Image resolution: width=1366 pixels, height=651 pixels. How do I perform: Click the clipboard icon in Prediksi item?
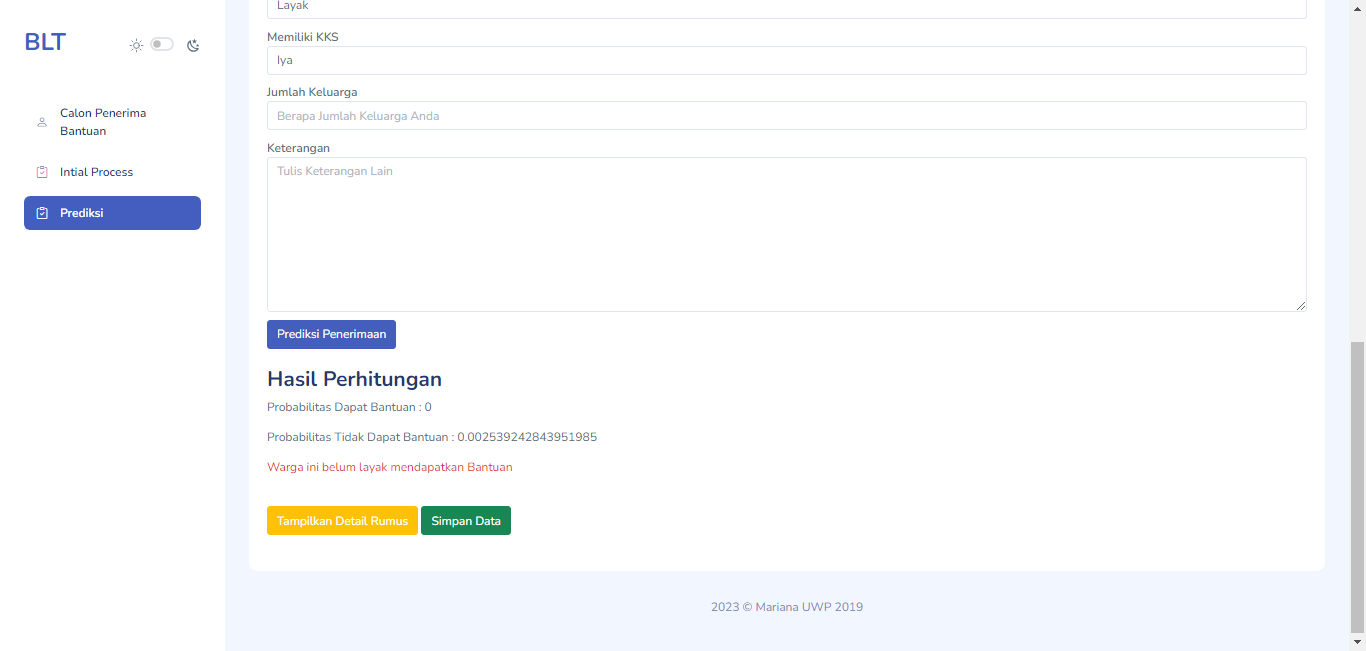point(42,213)
